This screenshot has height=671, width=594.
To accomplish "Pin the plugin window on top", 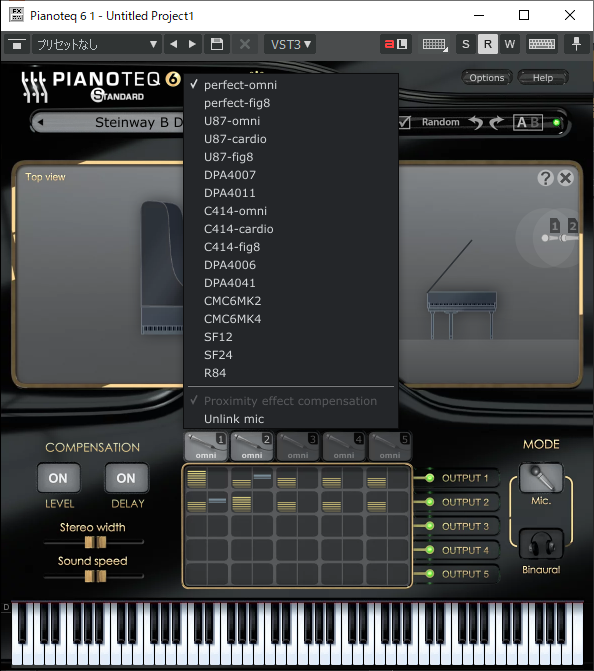I will pos(576,44).
